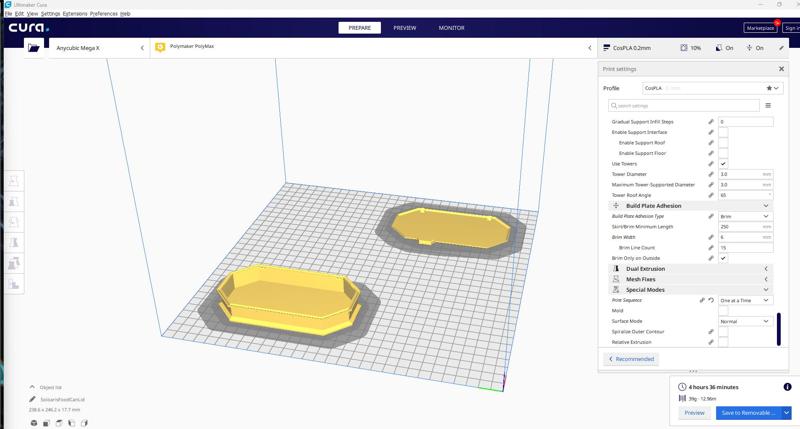This screenshot has height=429, width=800.
Task: Open settings visibility hamburger menu
Action: tap(768, 106)
